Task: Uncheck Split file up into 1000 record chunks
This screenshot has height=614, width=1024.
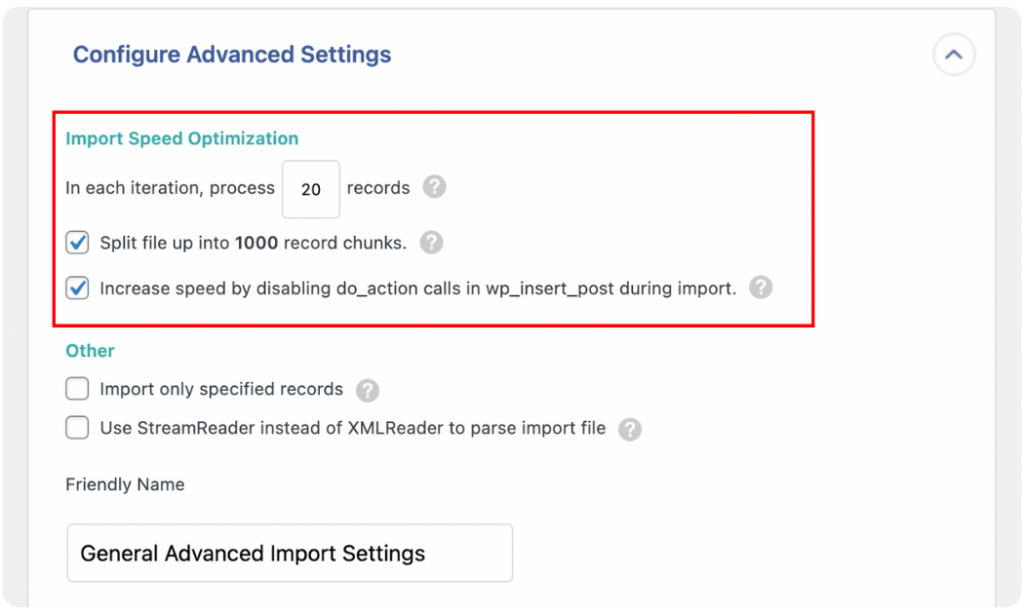Action: point(77,242)
